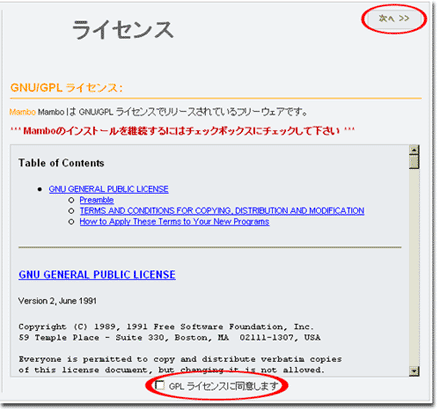The image size is (440, 411).
Task: Click the license scrollbar thumb
Action: (414, 162)
